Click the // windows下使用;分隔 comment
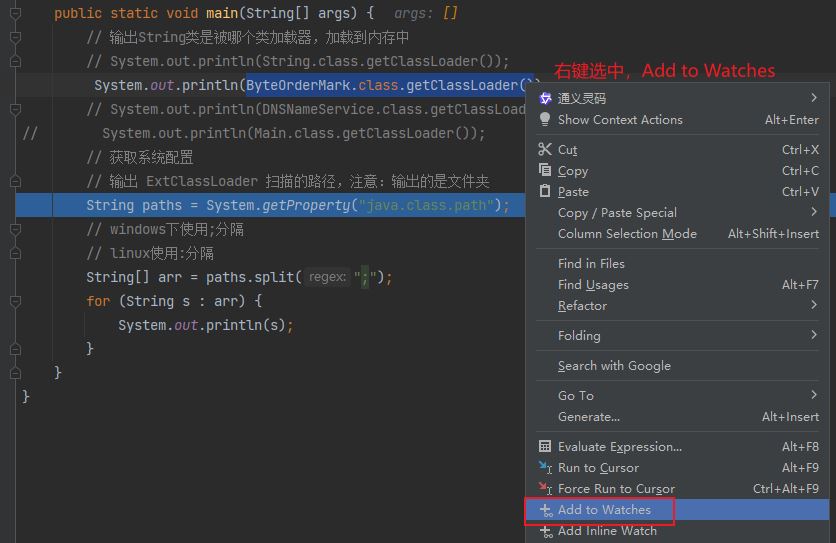The image size is (836, 543). click(x=165, y=229)
